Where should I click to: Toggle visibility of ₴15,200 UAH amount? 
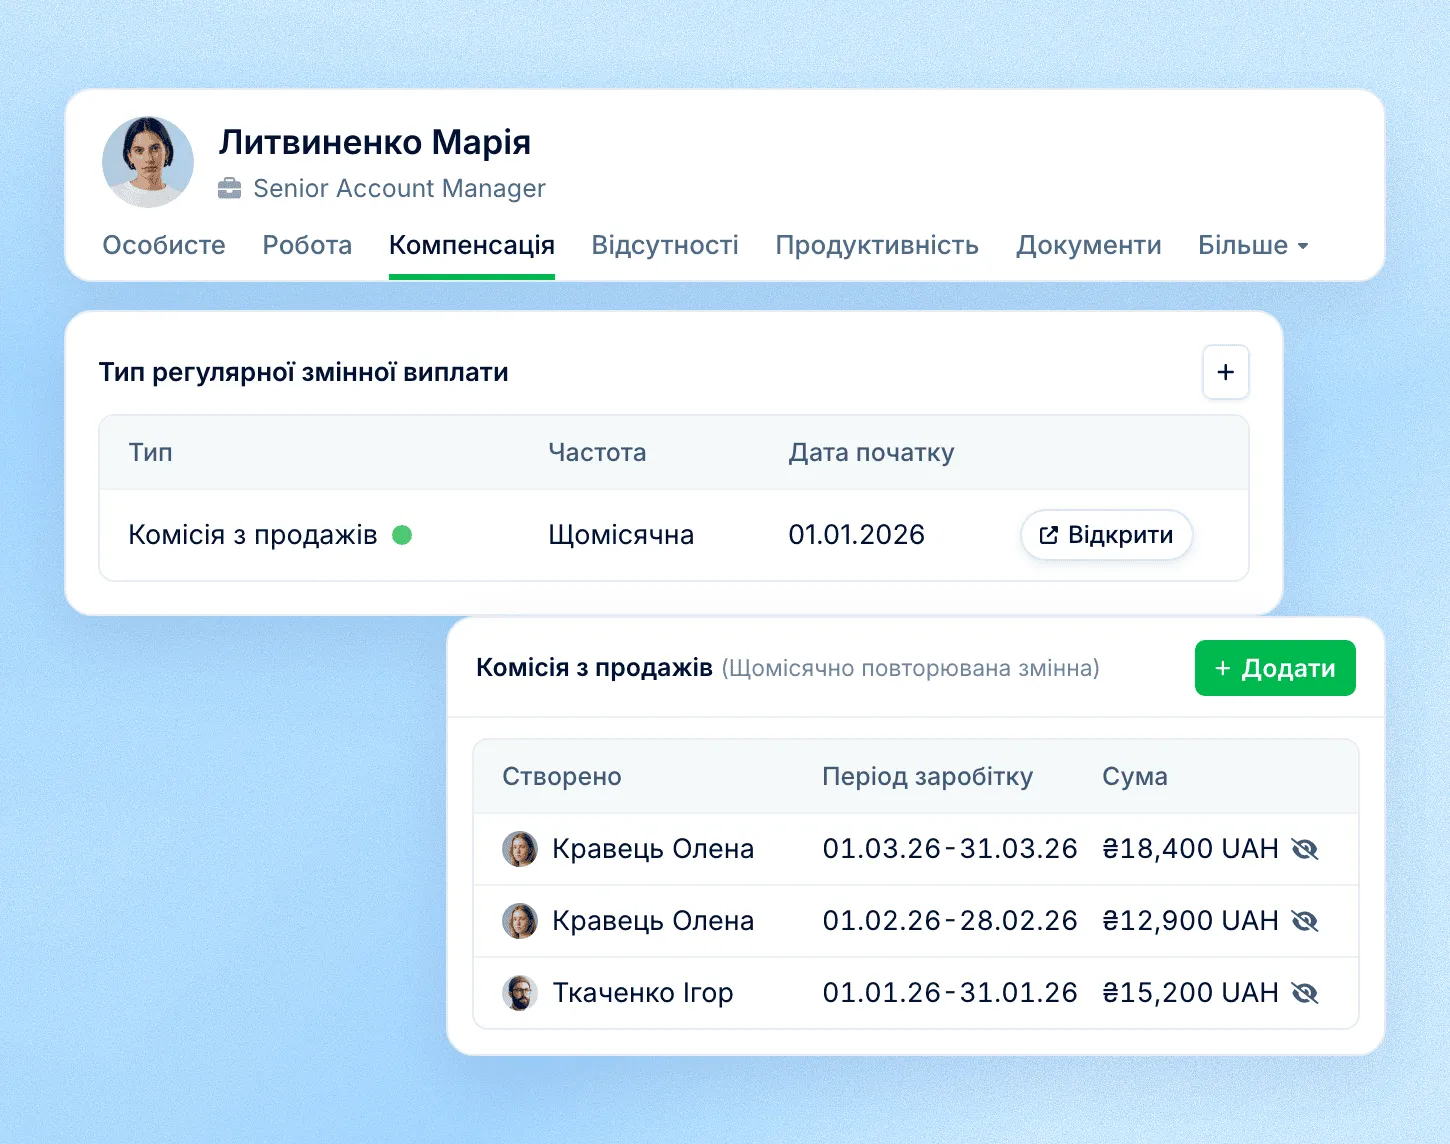click(x=1305, y=993)
